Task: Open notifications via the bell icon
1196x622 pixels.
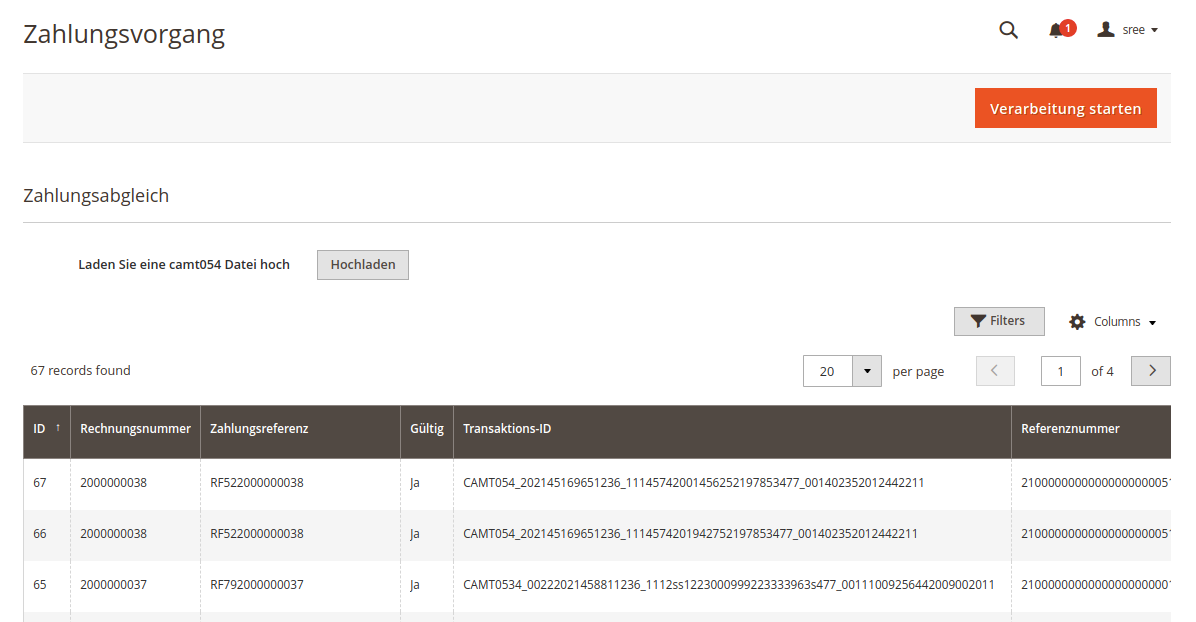Action: 1055,30
